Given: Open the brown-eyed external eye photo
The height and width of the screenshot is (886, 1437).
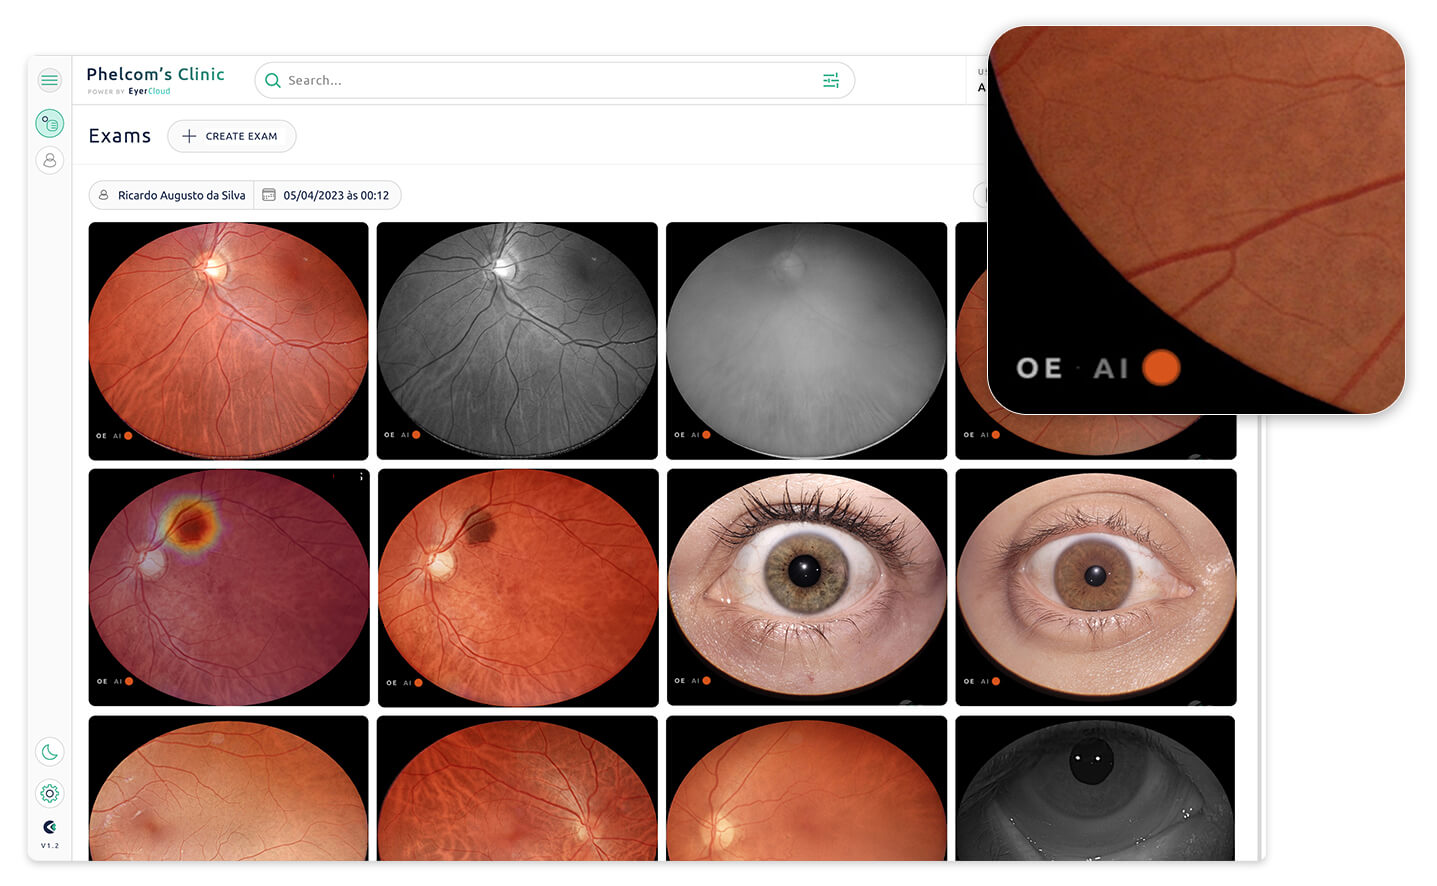Looking at the screenshot, I should pyautogui.click(x=1096, y=587).
